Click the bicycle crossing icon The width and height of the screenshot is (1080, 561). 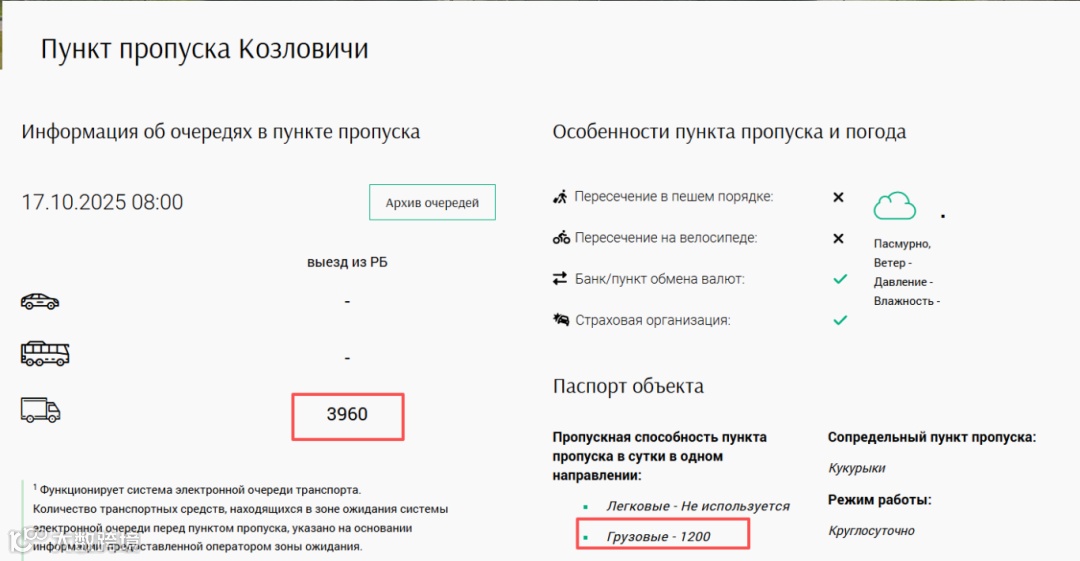(561, 238)
